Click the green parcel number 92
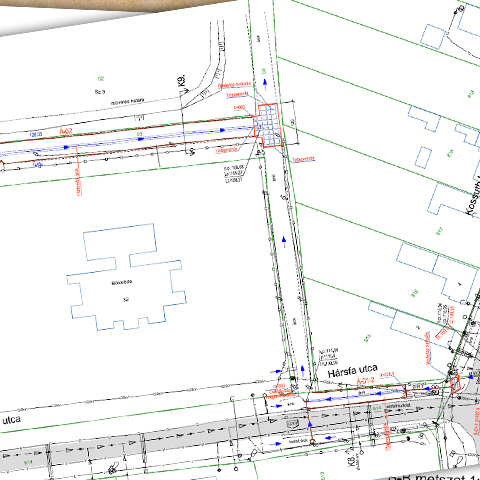480x480 pixels. tap(101, 79)
